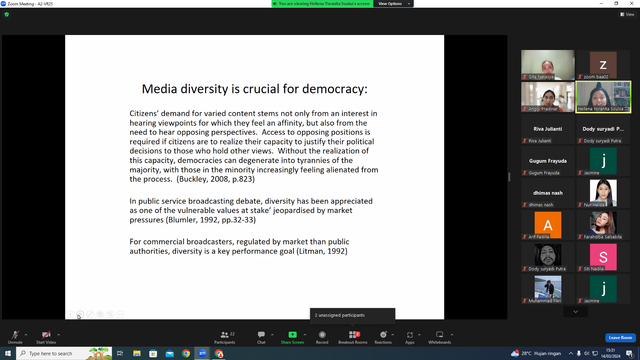Select Anggi Pradinar's video tile

[x=548, y=97]
